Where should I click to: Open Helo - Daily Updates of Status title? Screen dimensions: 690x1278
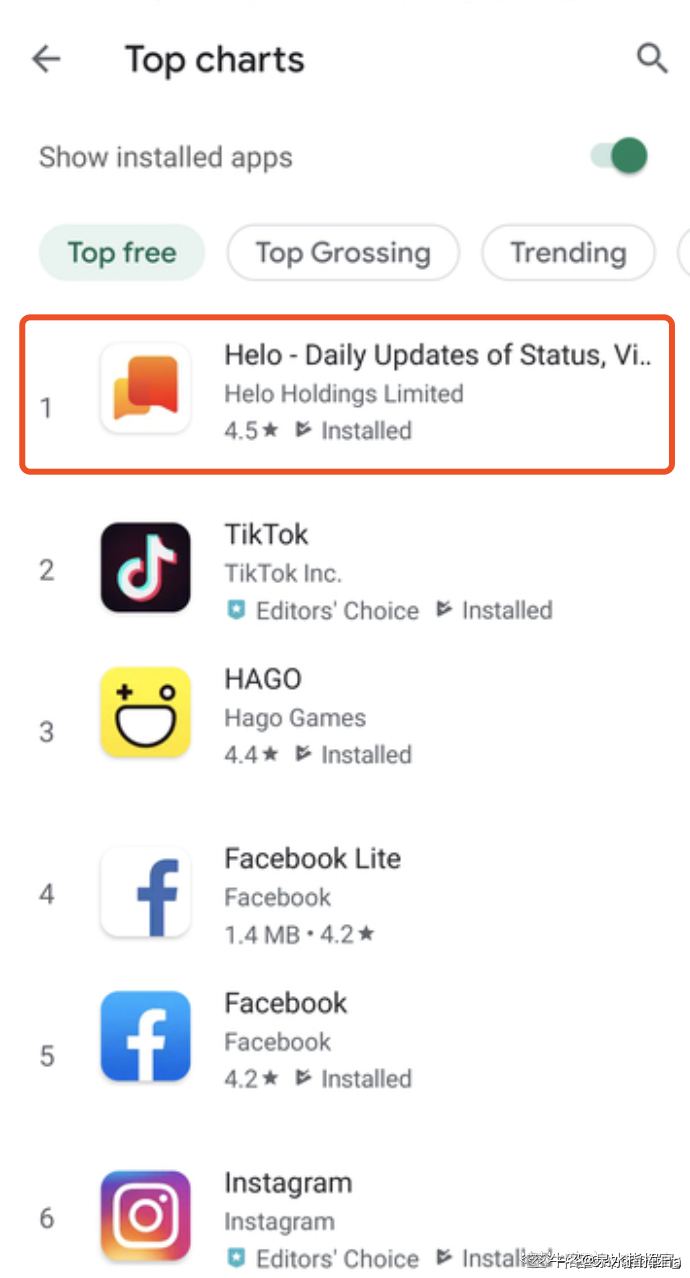coord(438,355)
